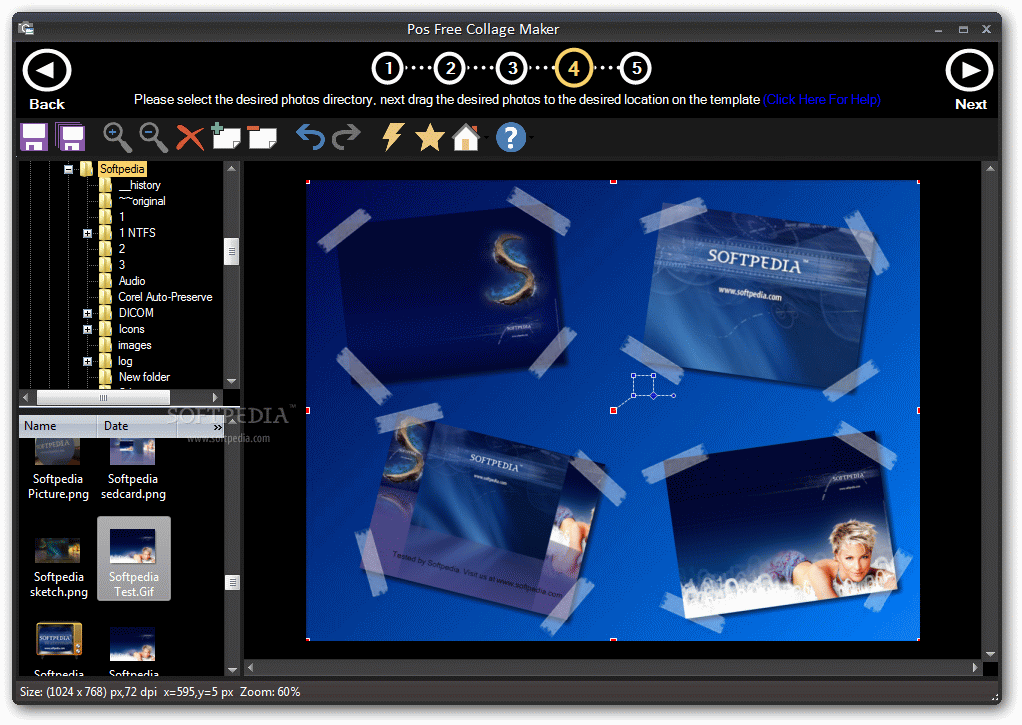Viewport: 1022px width, 725px height.
Task: Click the Next arrow button
Action: (970, 70)
